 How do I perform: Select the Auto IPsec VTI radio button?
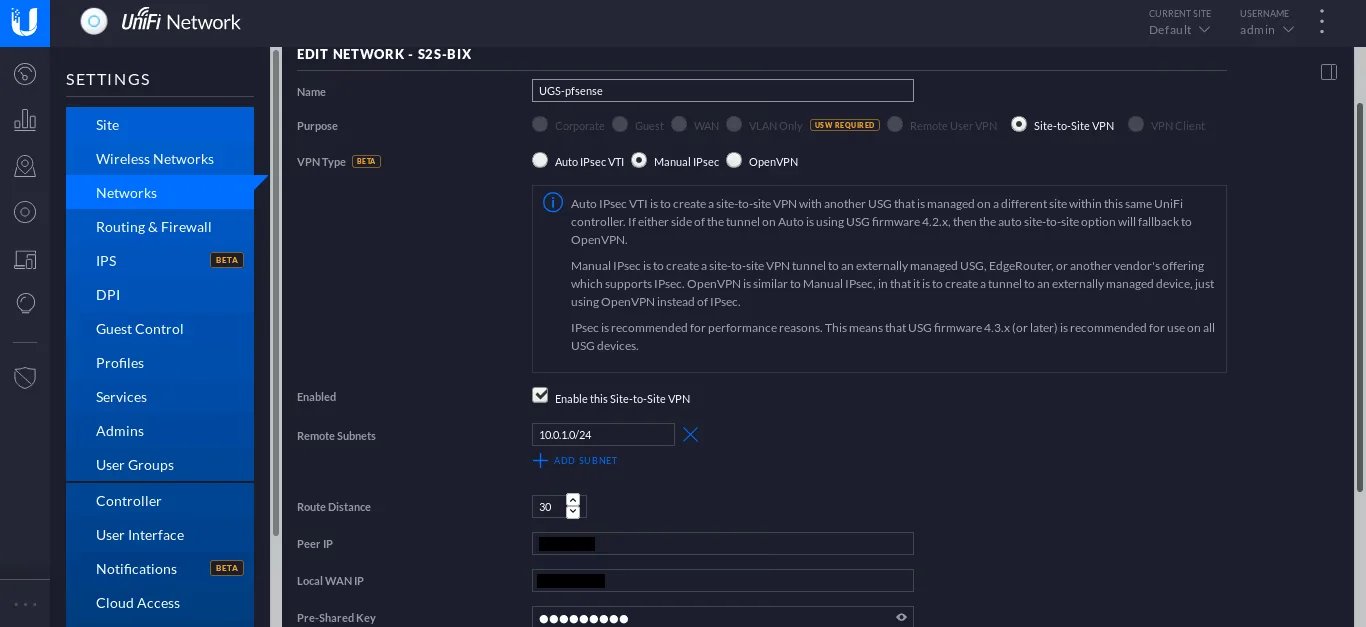tap(540, 161)
